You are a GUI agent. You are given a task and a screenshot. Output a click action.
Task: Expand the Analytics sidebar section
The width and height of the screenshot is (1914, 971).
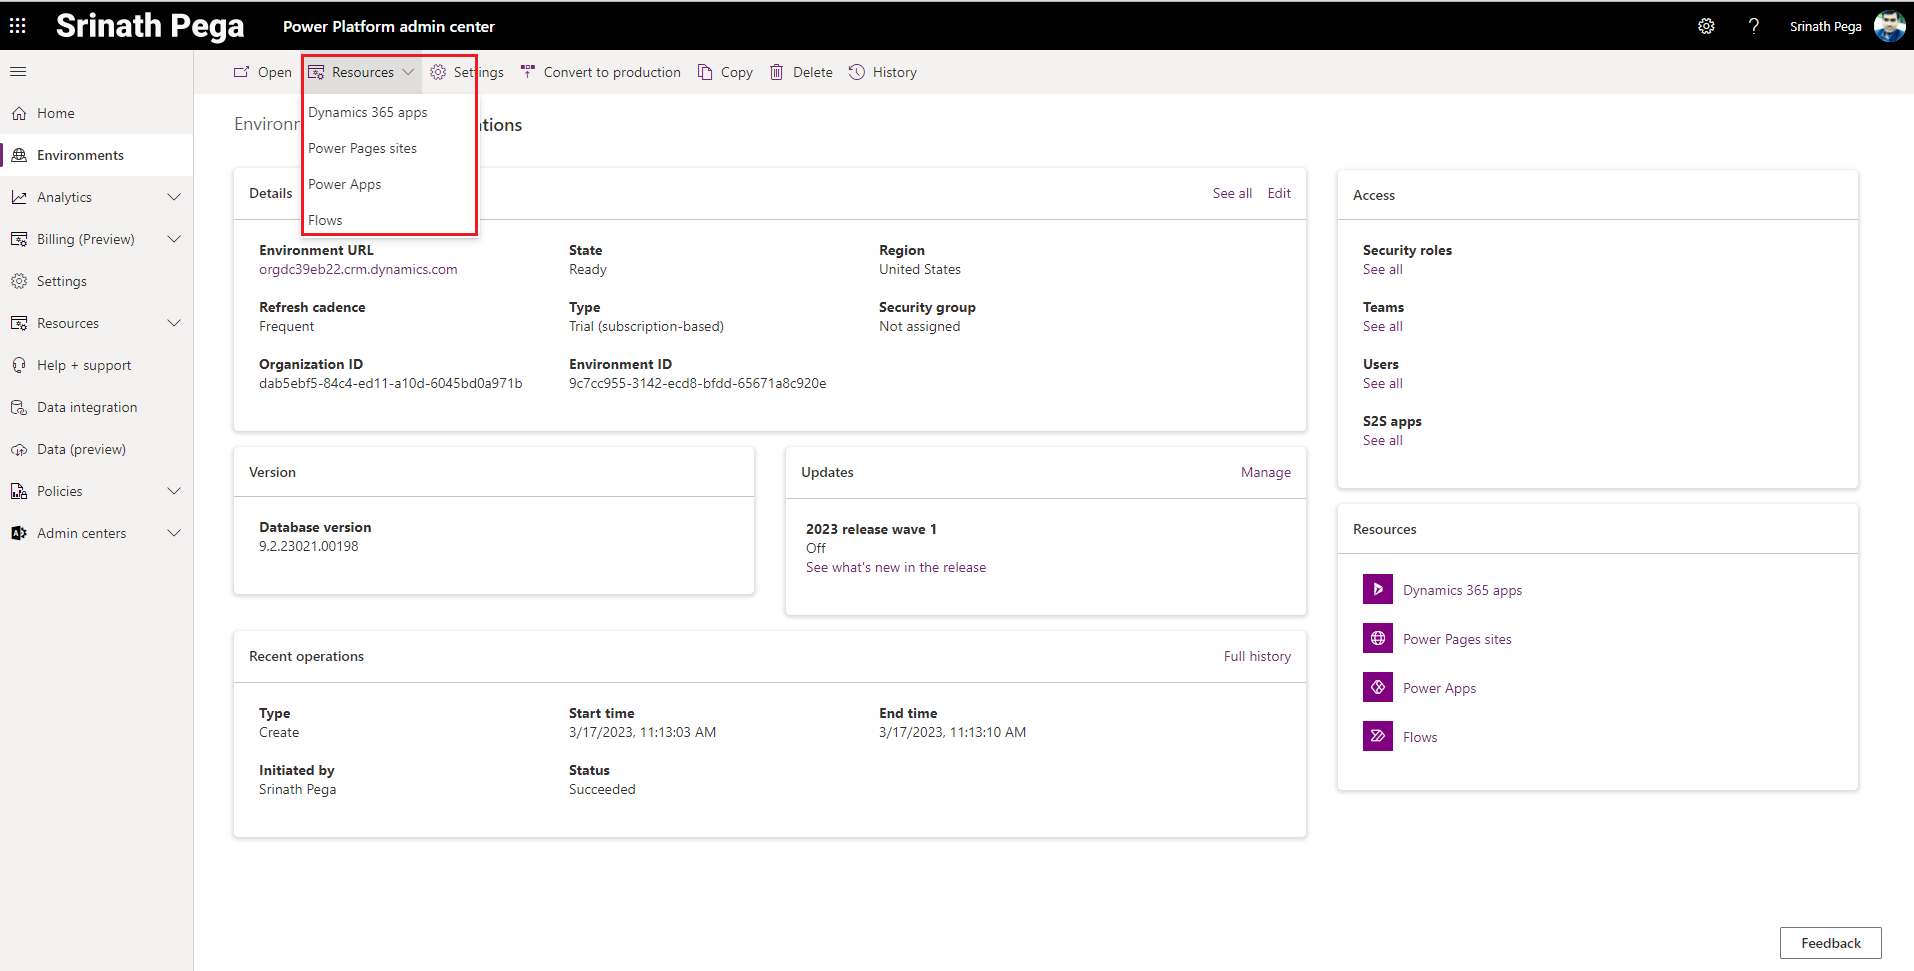click(173, 197)
